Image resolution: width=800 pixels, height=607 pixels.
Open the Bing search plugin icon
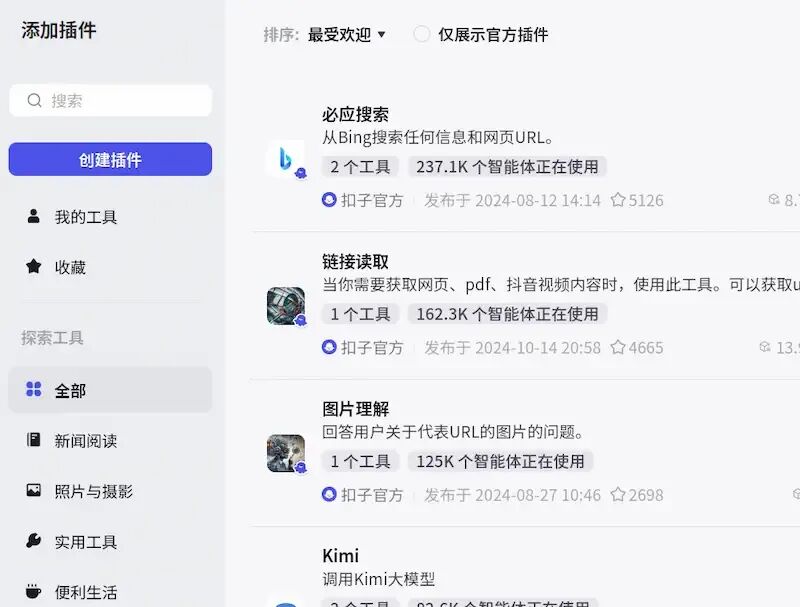(286, 159)
